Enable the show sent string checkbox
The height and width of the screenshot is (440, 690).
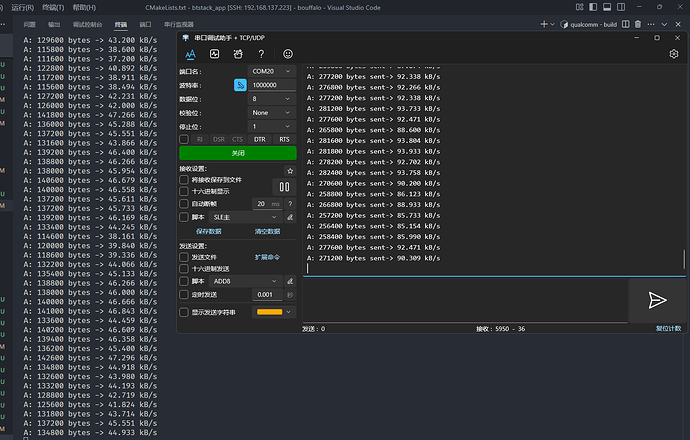point(184,312)
